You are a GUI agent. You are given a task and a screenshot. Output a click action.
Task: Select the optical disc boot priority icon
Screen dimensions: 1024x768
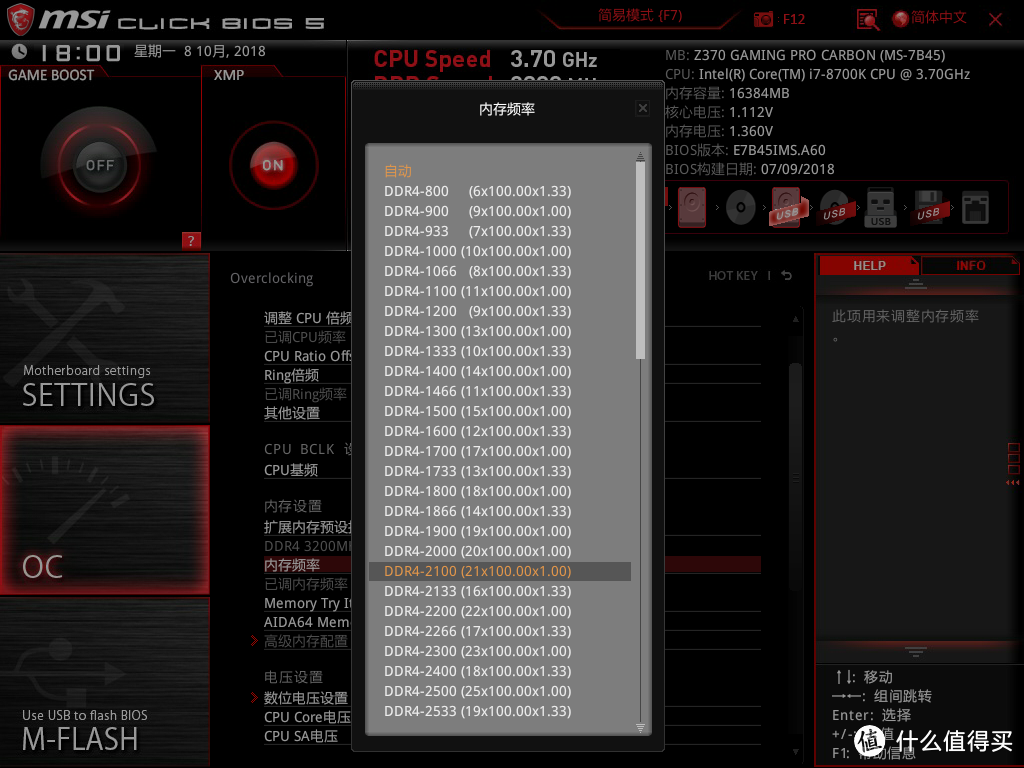tap(741, 208)
